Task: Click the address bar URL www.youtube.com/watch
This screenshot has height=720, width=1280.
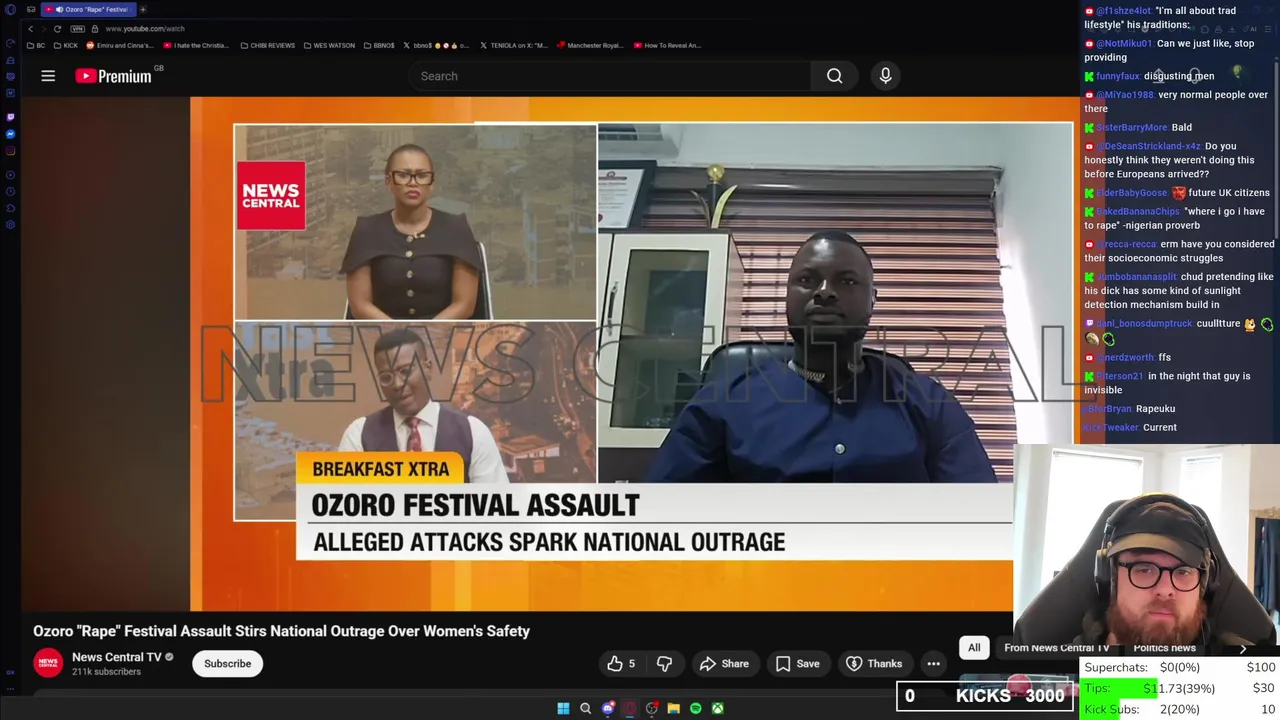Action: click(145, 29)
